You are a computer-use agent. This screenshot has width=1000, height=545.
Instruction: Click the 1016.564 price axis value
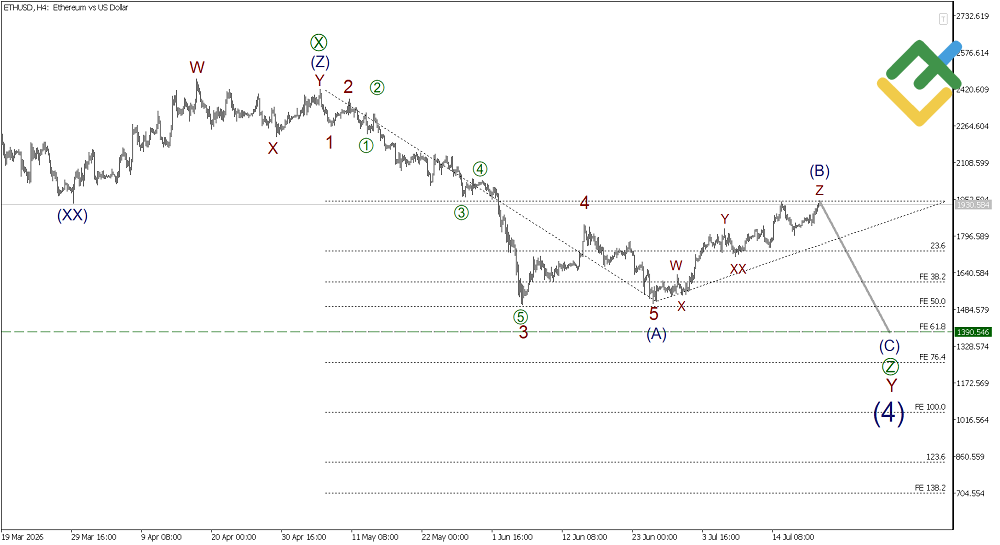973,420
